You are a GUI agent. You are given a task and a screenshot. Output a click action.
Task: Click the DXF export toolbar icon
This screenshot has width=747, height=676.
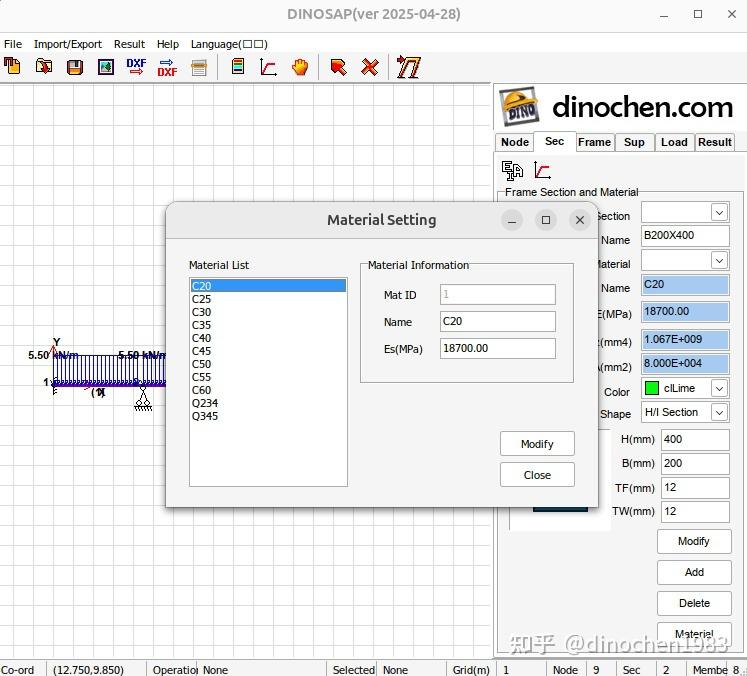(167, 67)
